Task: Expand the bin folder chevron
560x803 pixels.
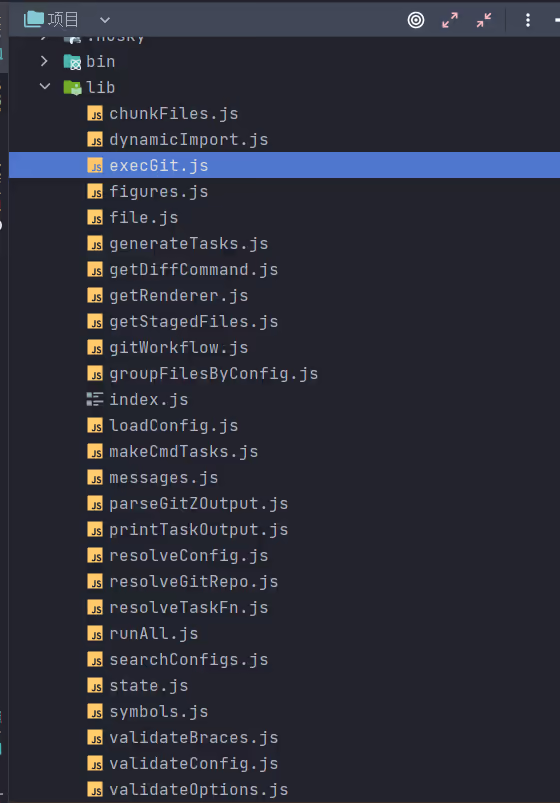Action: pyautogui.click(x=45, y=61)
